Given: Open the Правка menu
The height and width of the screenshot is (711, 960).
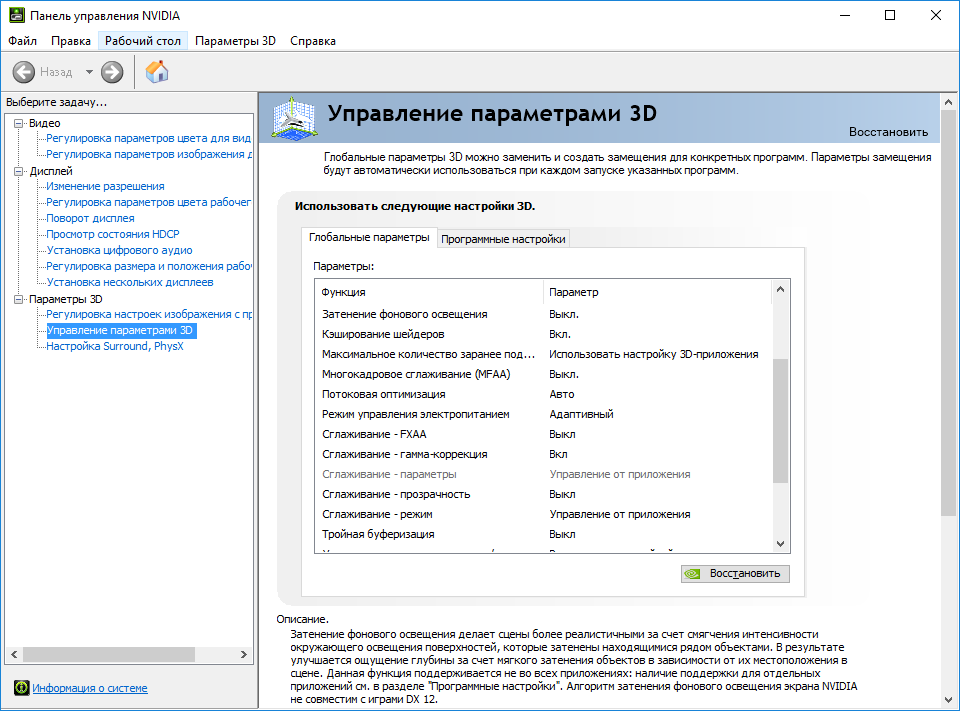Looking at the screenshot, I should pyautogui.click(x=71, y=41).
